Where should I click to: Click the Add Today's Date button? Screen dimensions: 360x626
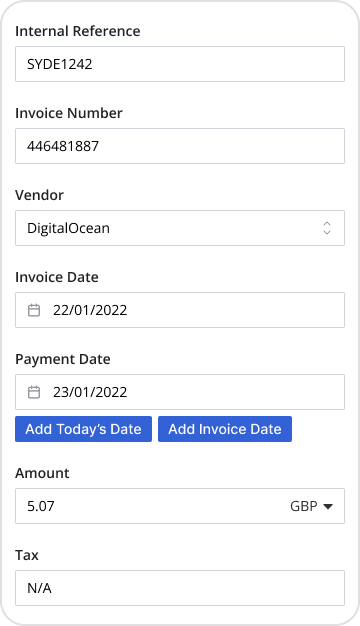[83, 429]
